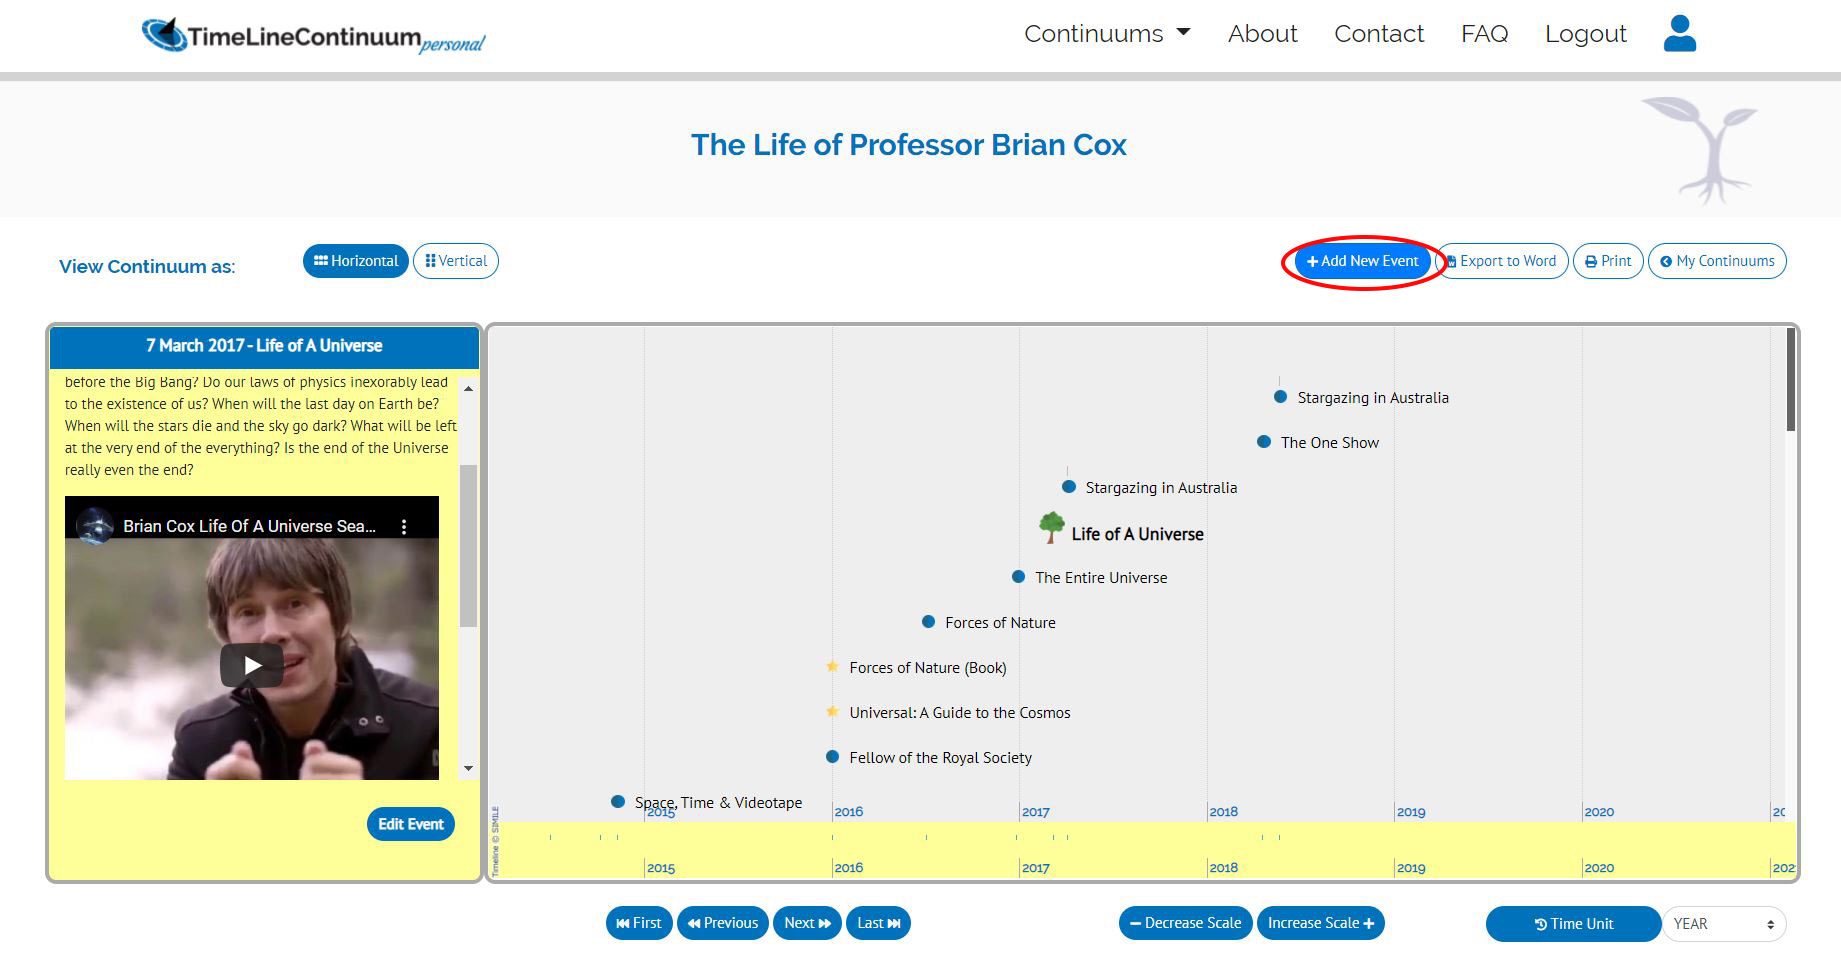
Task: Switch to Horizontal view
Action: (356, 261)
